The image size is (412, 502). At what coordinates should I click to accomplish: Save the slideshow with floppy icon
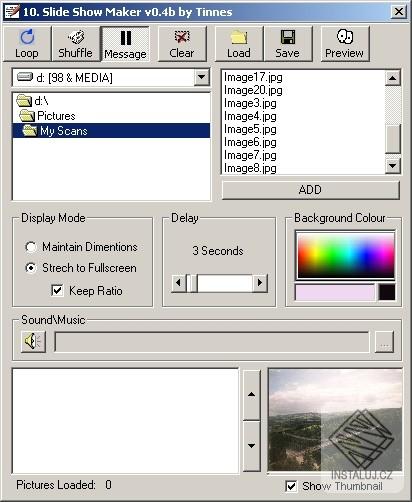click(x=288, y=44)
